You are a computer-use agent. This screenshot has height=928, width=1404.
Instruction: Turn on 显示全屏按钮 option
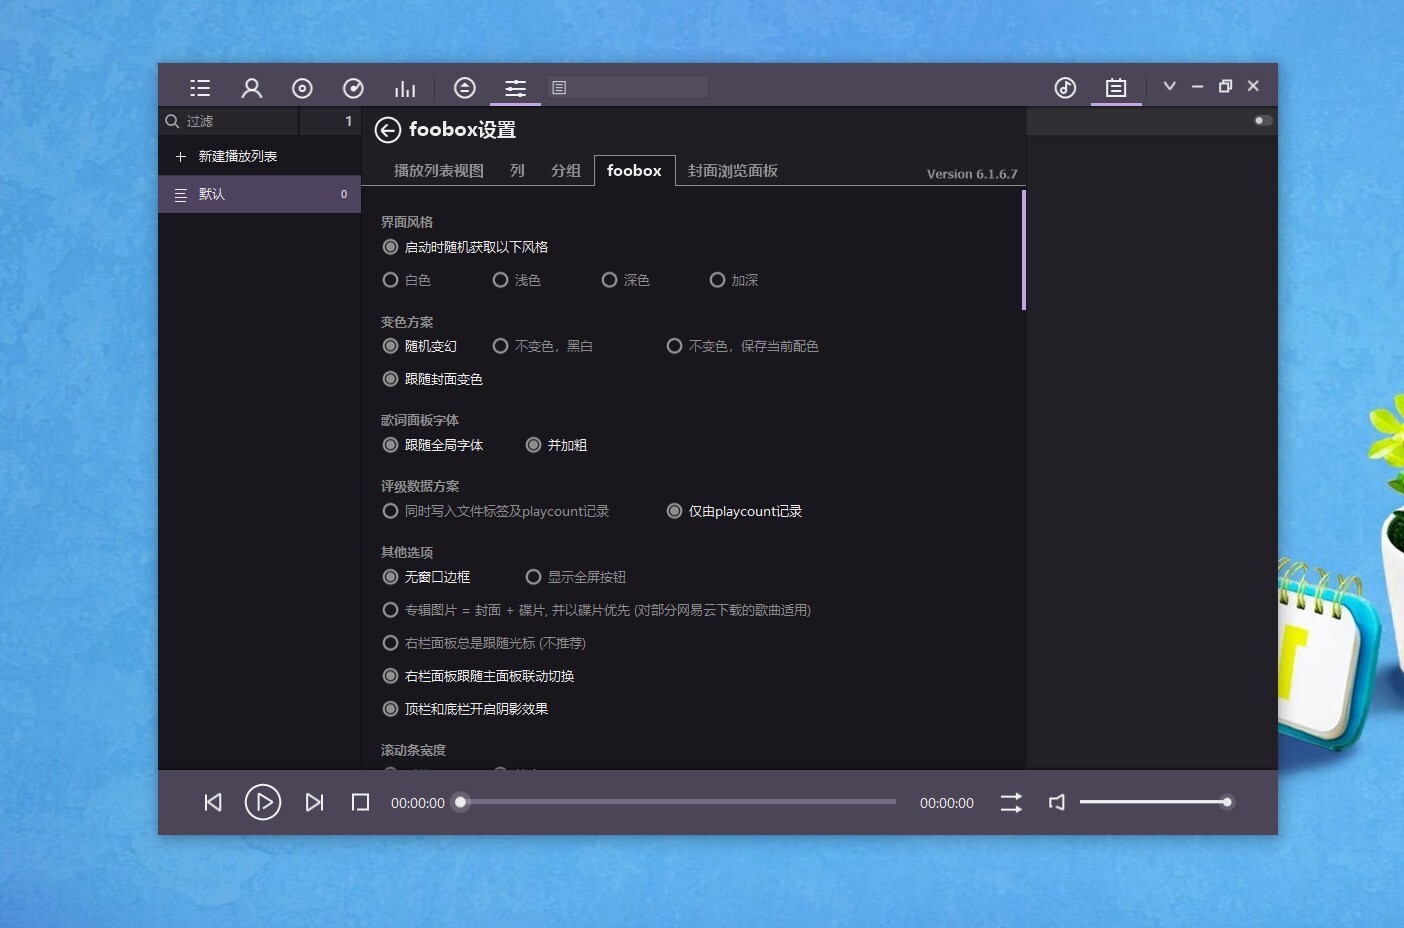(x=533, y=576)
